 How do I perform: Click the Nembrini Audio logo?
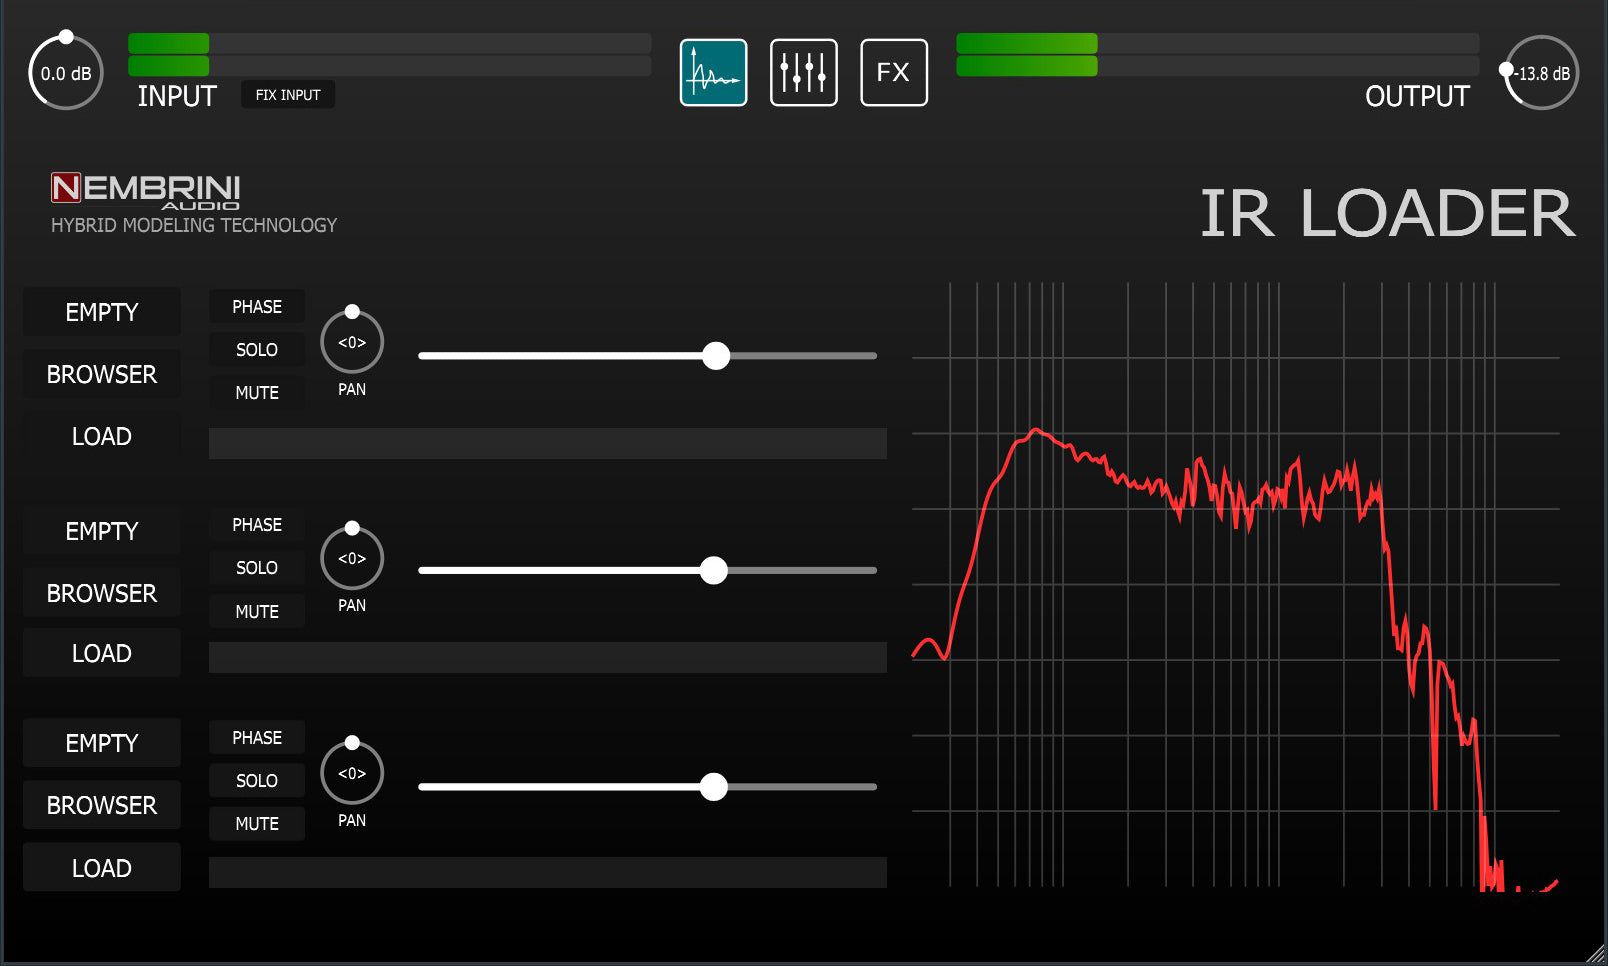tap(146, 190)
